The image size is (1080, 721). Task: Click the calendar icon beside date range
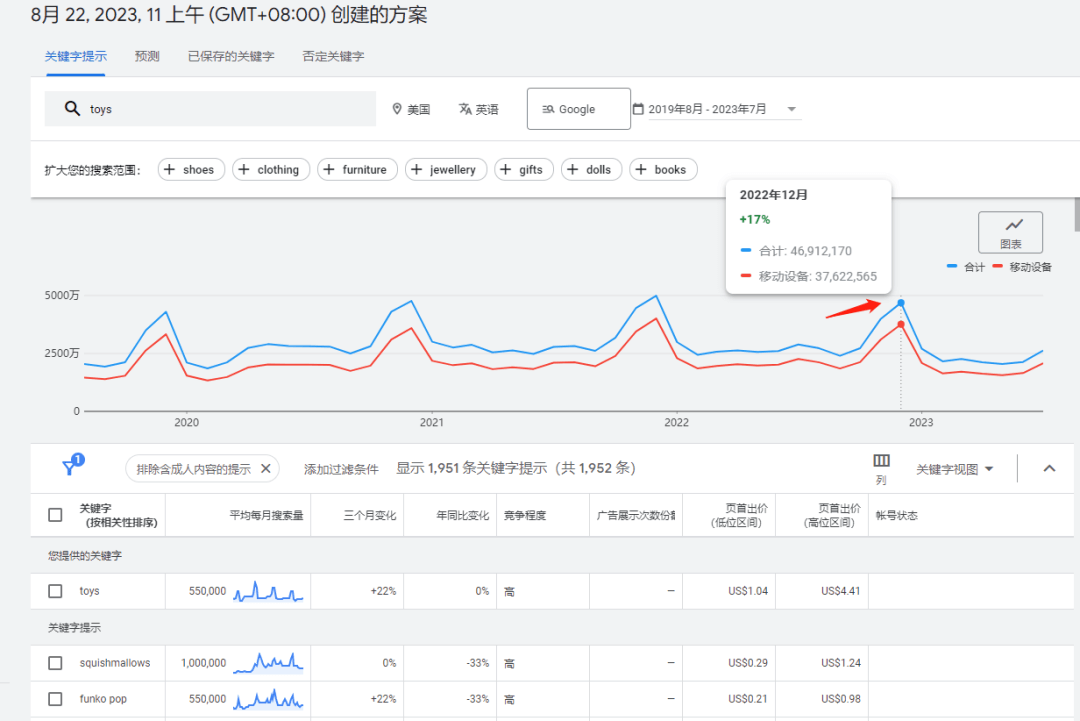[x=638, y=109]
